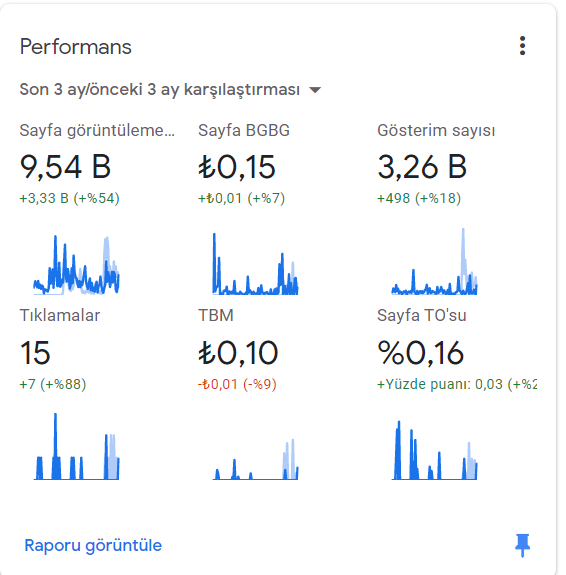This screenshot has height=575, width=566.
Task: Pin the Performans card with the pin icon
Action: pos(522,545)
